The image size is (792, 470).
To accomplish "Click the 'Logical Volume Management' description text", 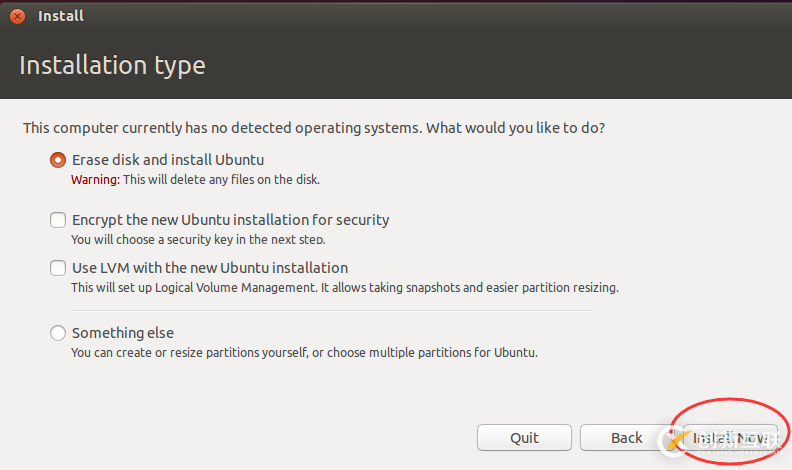I will click(344, 288).
